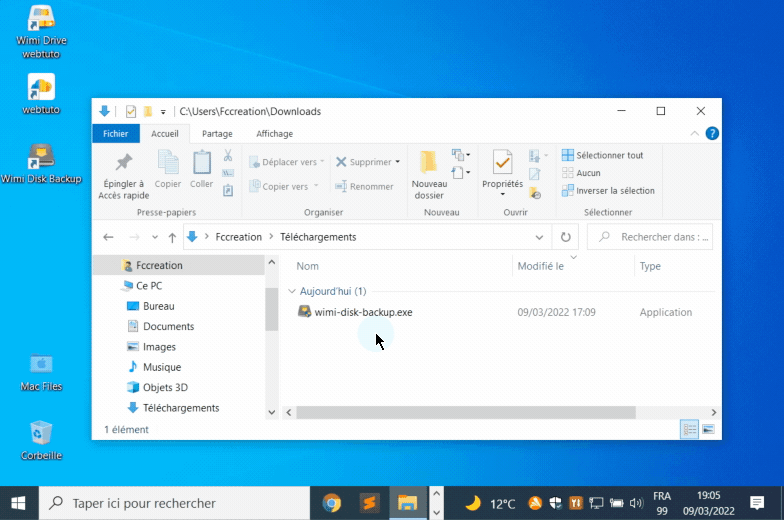The width and height of the screenshot is (784, 520).
Task: Open the Supprimer dropdown arrow
Action: click(398, 162)
